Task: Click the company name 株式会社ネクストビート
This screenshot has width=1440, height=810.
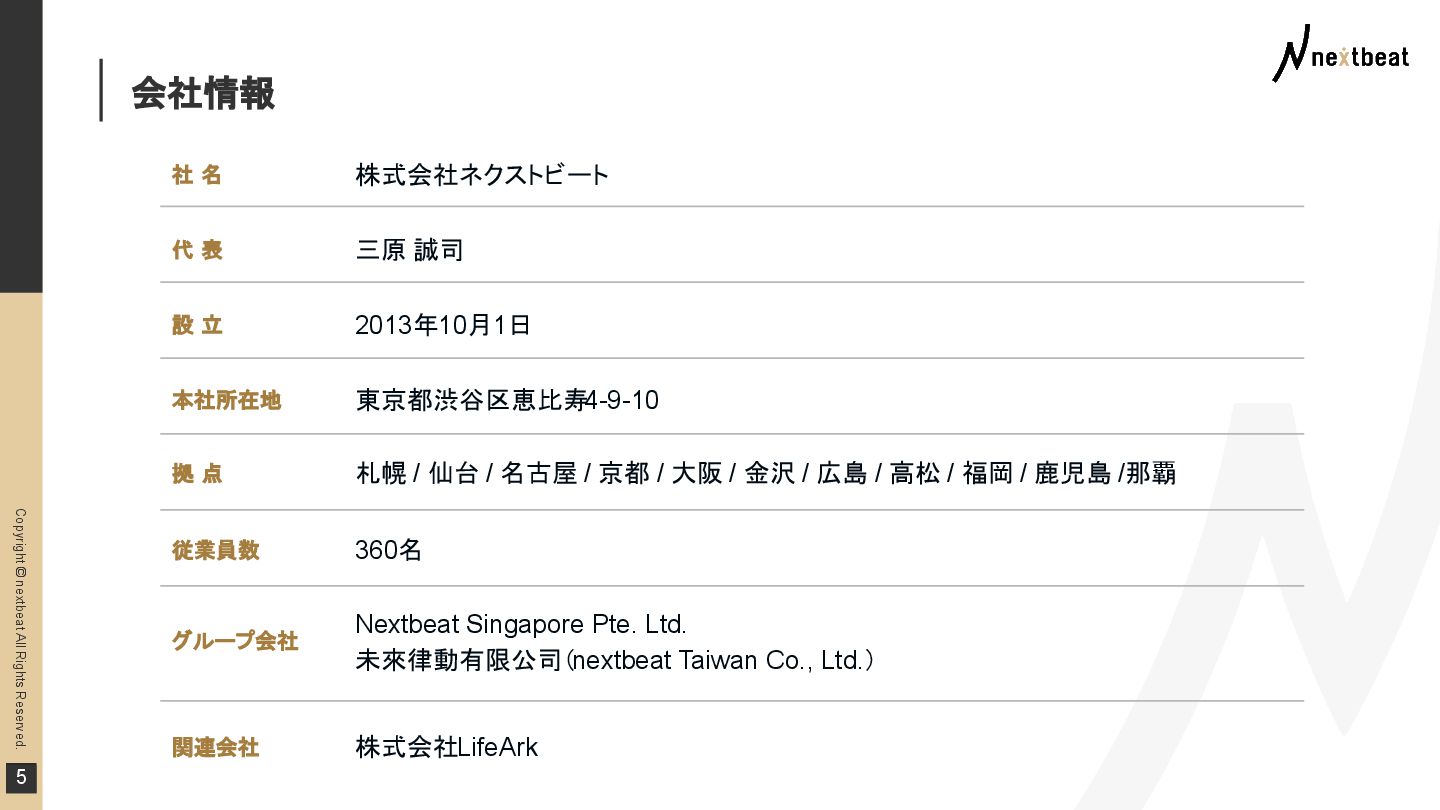Action: click(x=482, y=175)
